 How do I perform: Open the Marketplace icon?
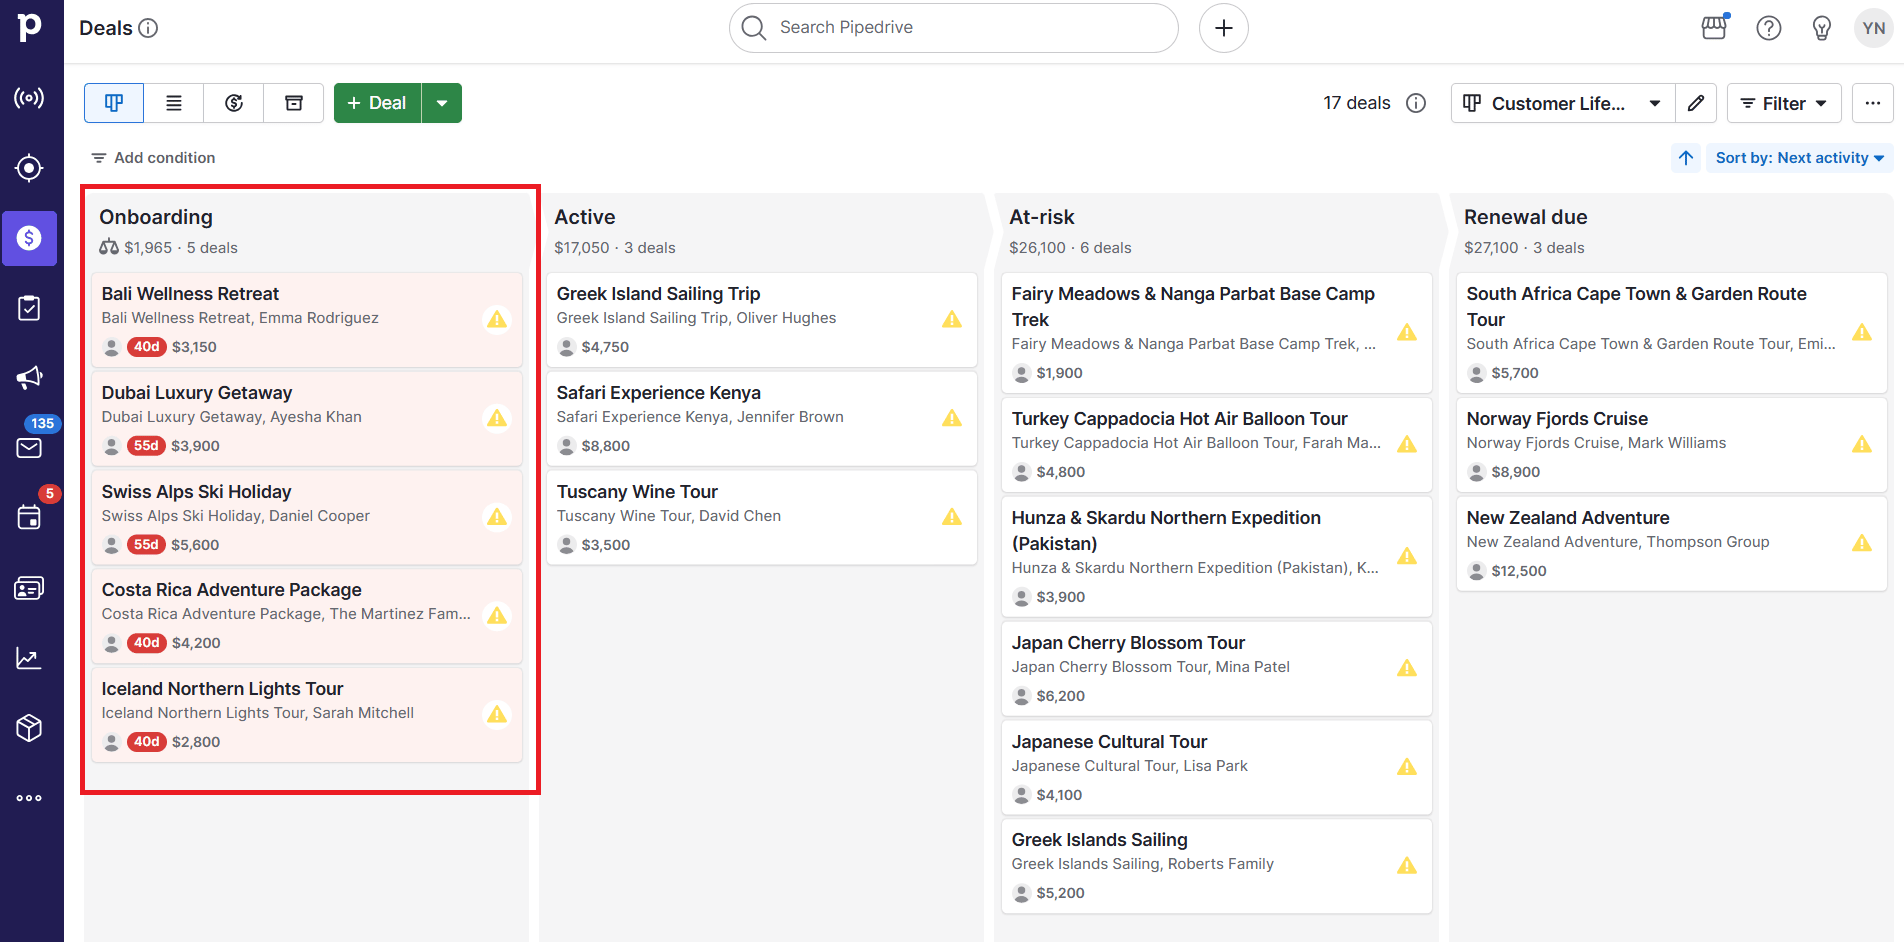1715,28
